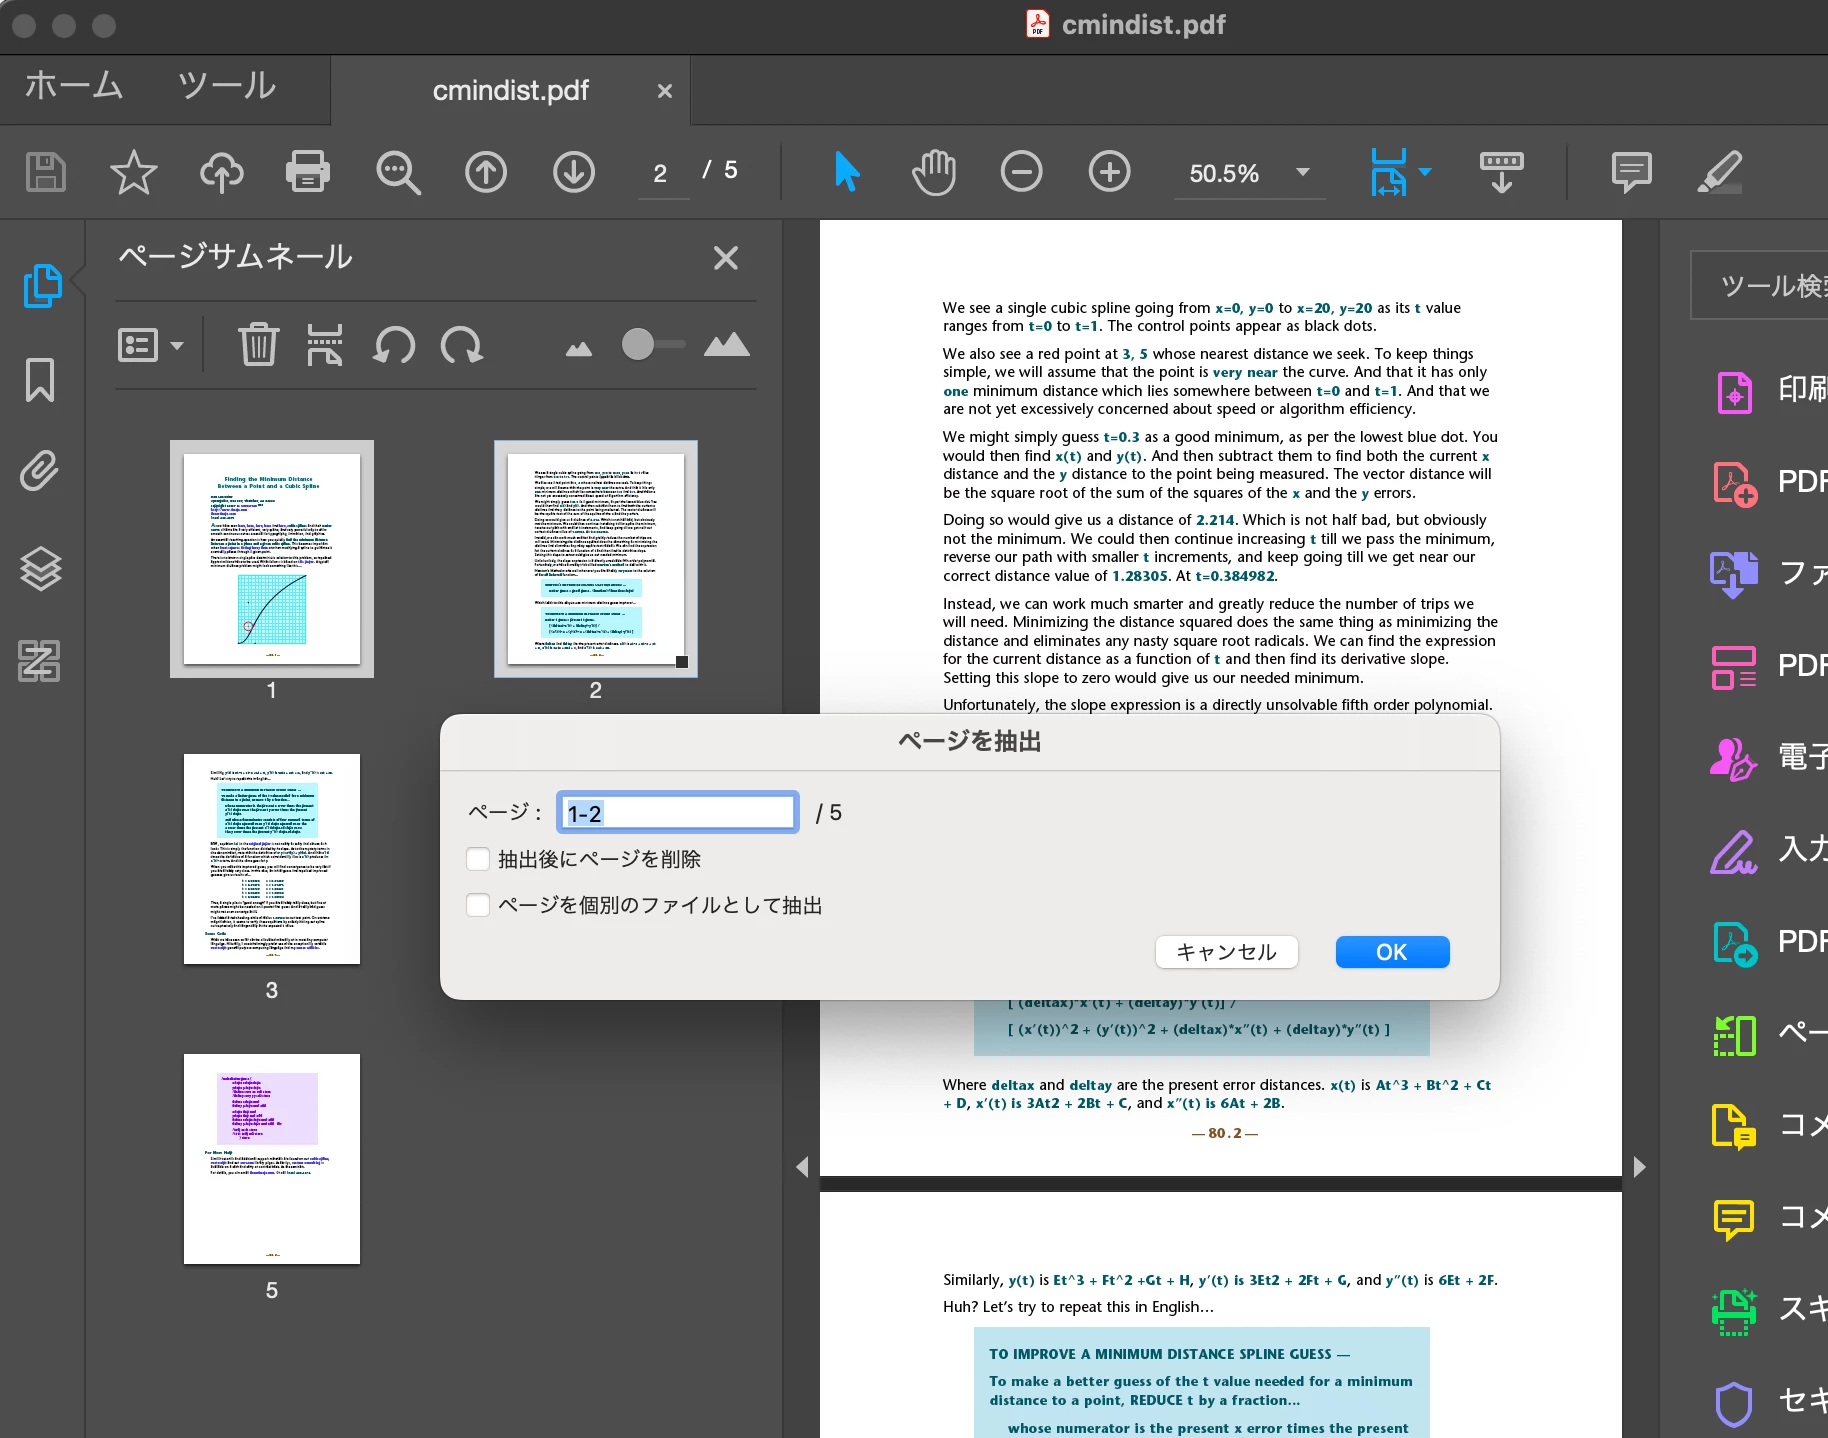
Task: Check ページを個別のファイルとして抽出 option
Action: pos(478,905)
